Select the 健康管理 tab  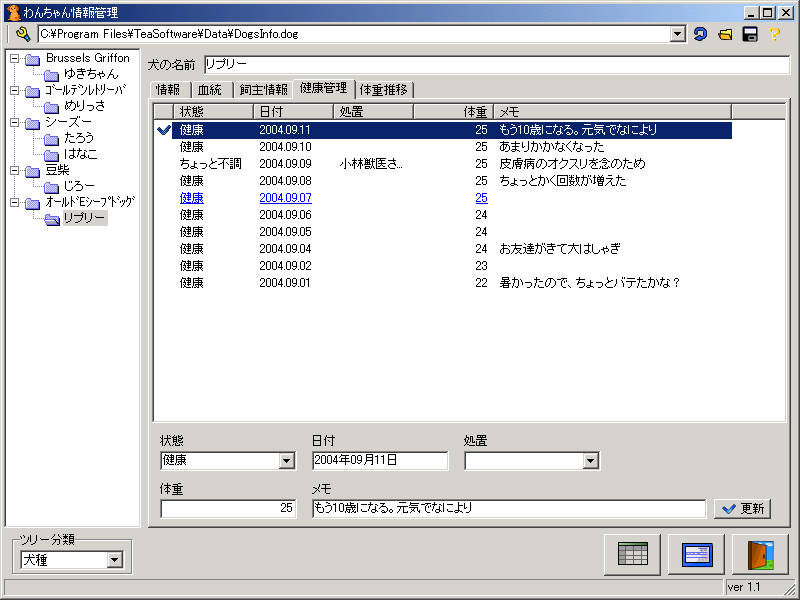click(x=323, y=88)
